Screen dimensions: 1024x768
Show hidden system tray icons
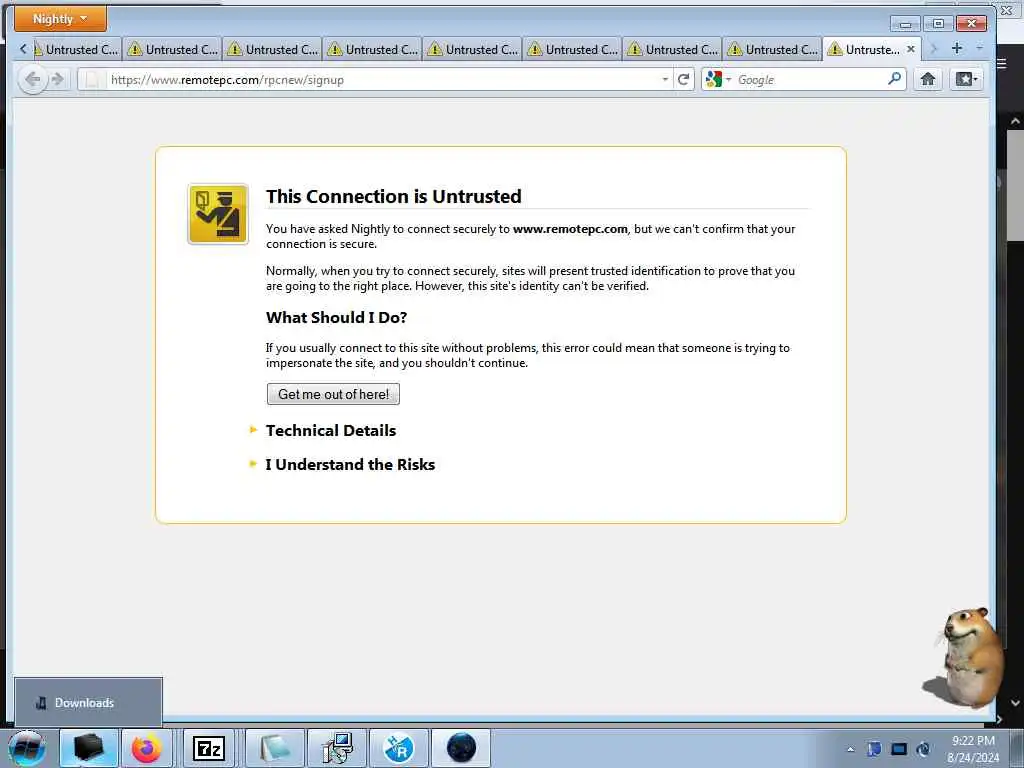850,749
